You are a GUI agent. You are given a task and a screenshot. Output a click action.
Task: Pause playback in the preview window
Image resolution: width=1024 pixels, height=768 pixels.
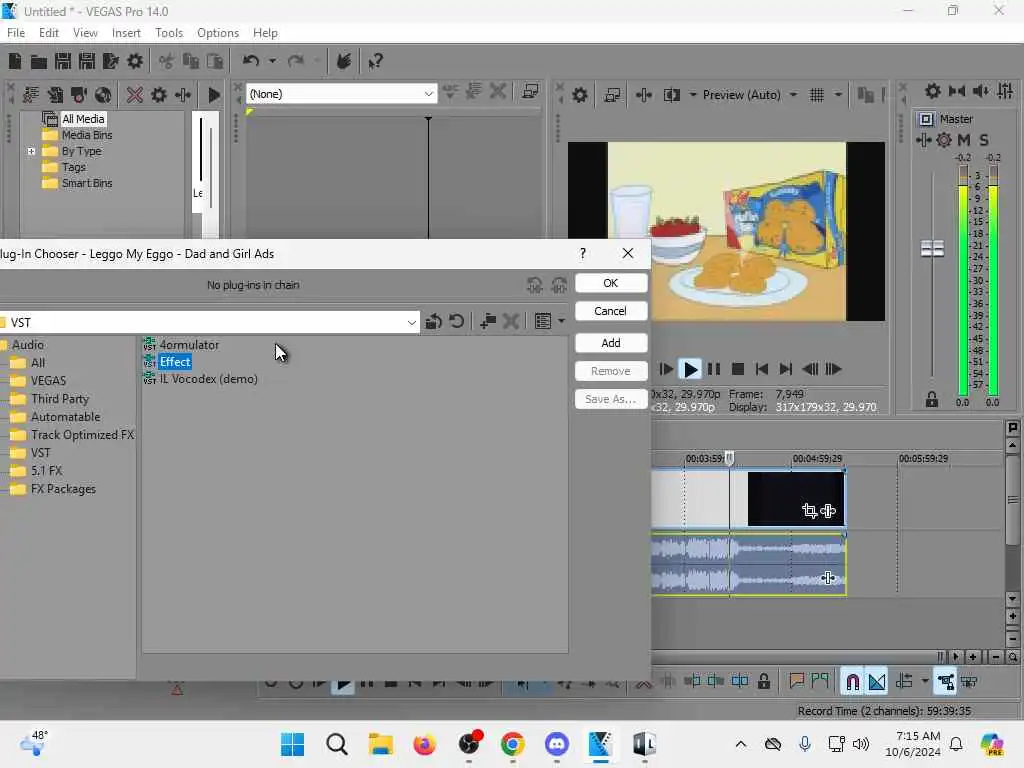coord(714,369)
